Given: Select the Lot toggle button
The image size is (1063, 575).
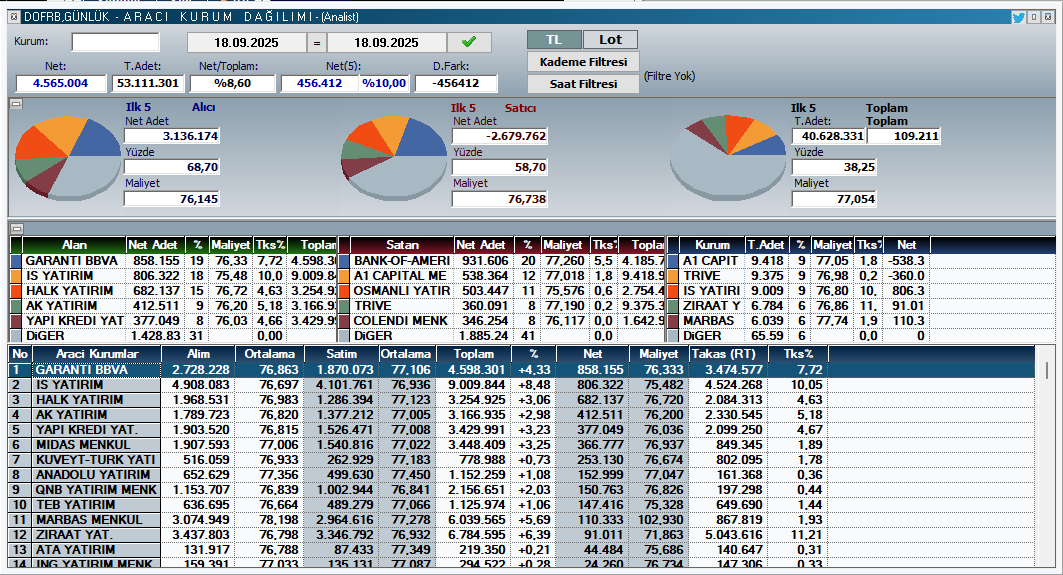Looking at the screenshot, I should point(610,39).
